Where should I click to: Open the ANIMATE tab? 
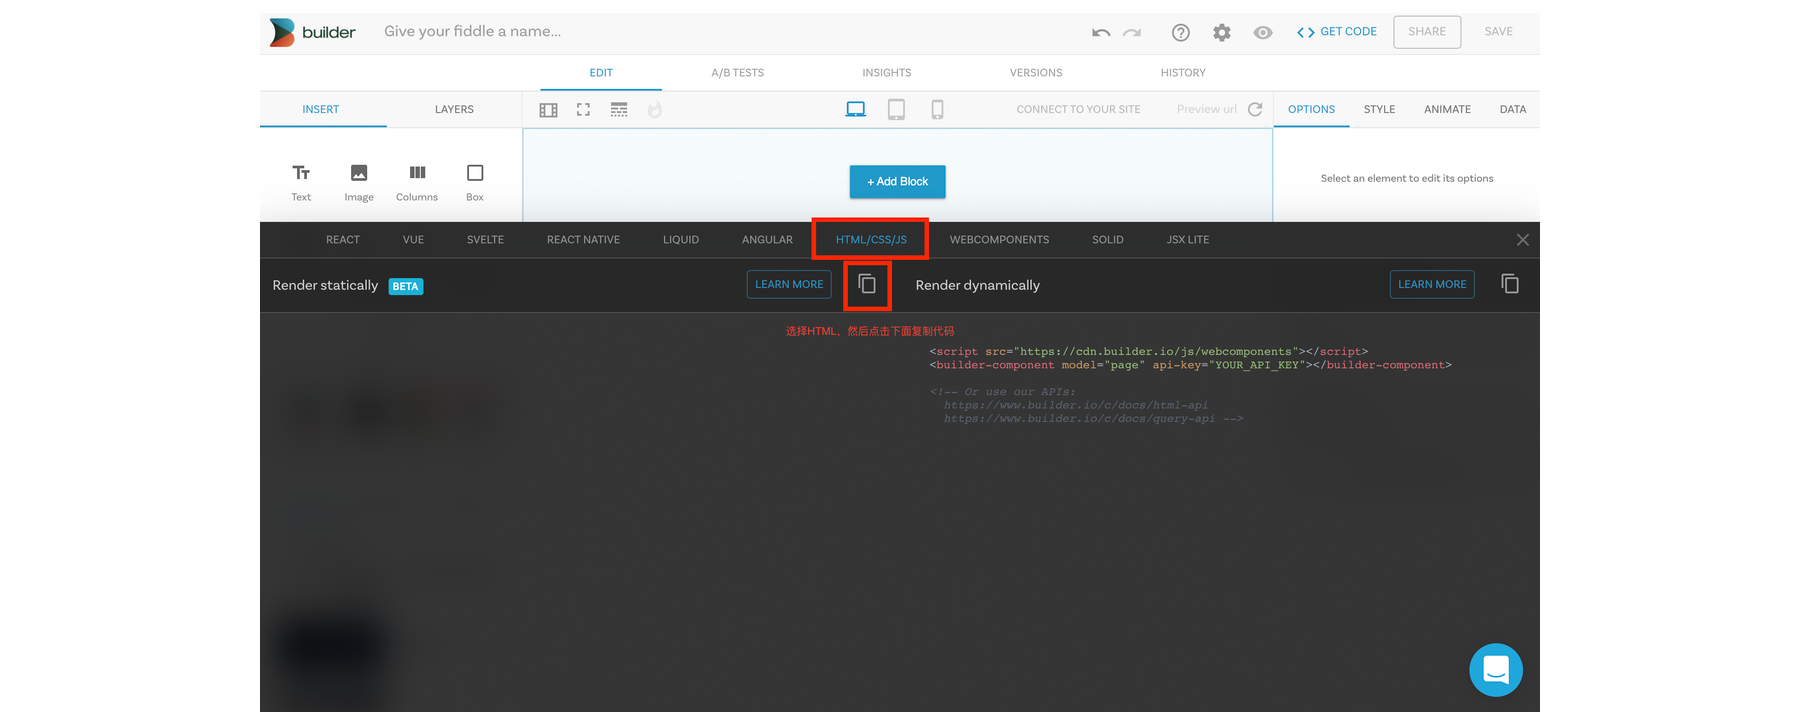click(x=1447, y=109)
